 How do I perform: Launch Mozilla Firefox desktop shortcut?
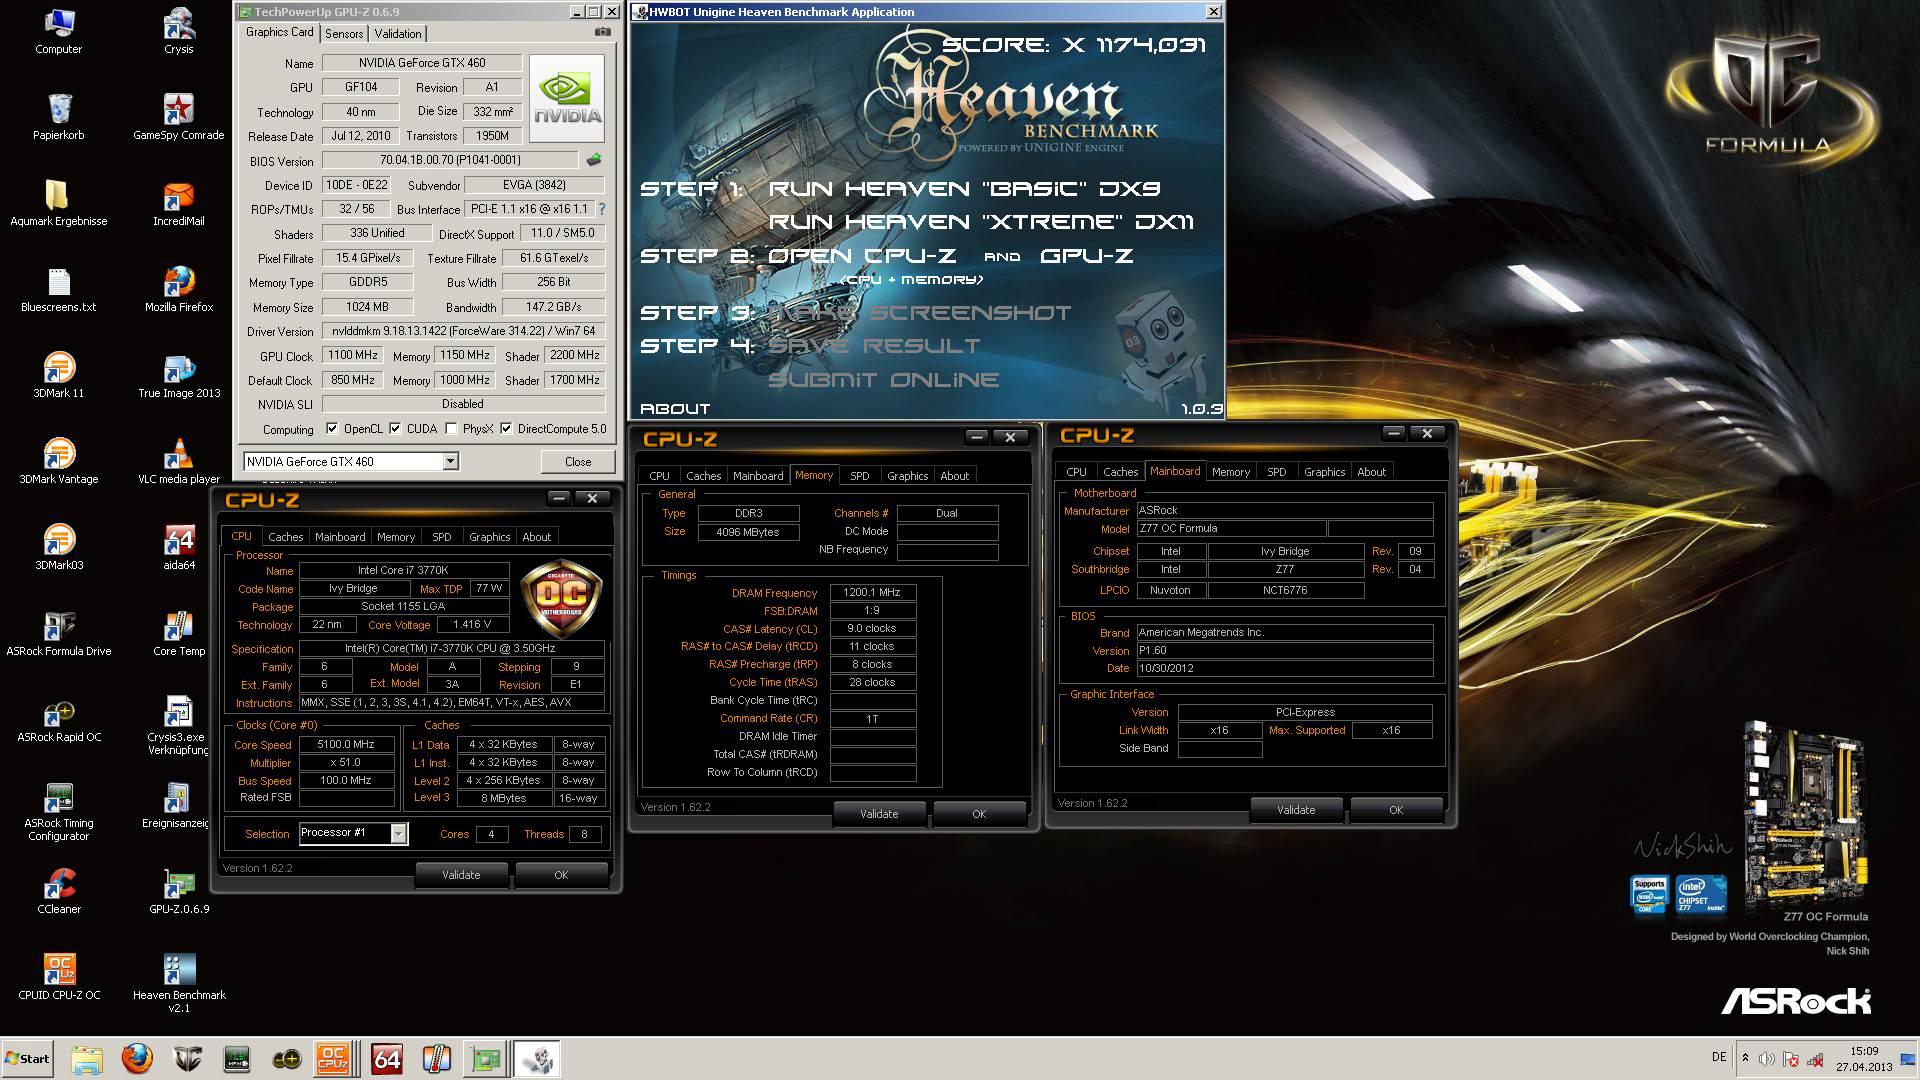(179, 289)
